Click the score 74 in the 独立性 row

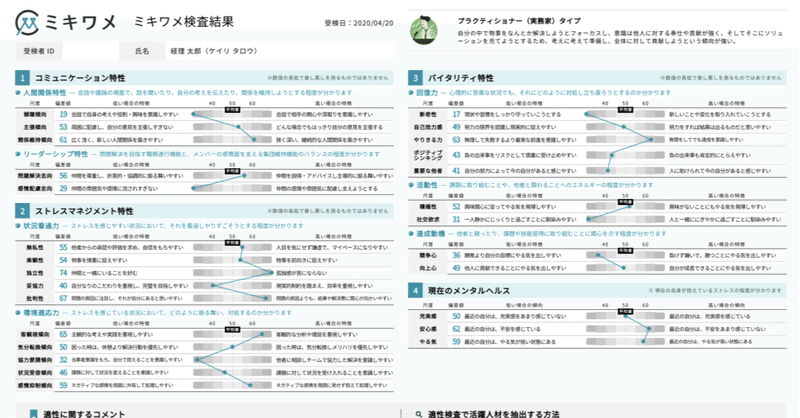[63, 273]
